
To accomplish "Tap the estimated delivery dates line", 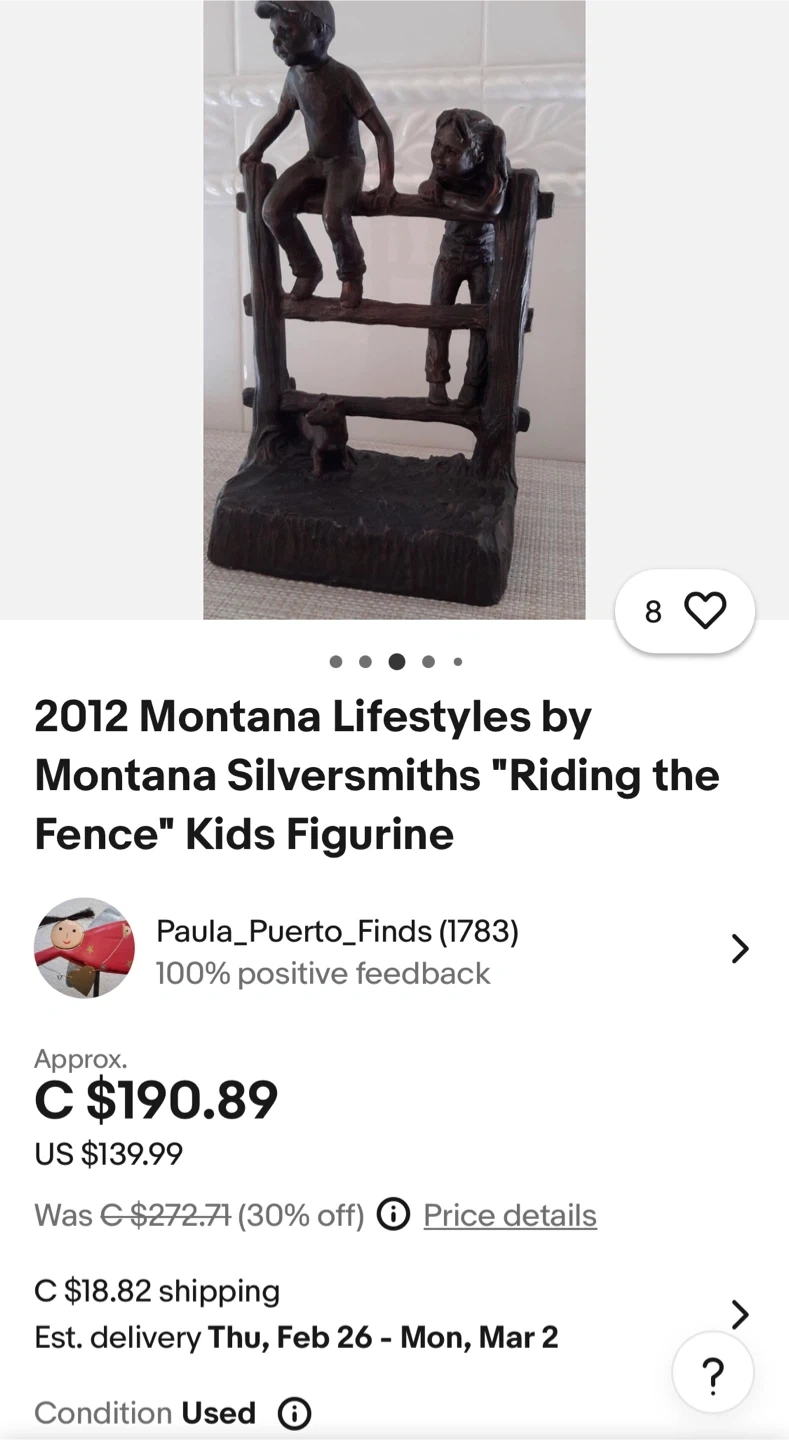I will coord(296,1337).
